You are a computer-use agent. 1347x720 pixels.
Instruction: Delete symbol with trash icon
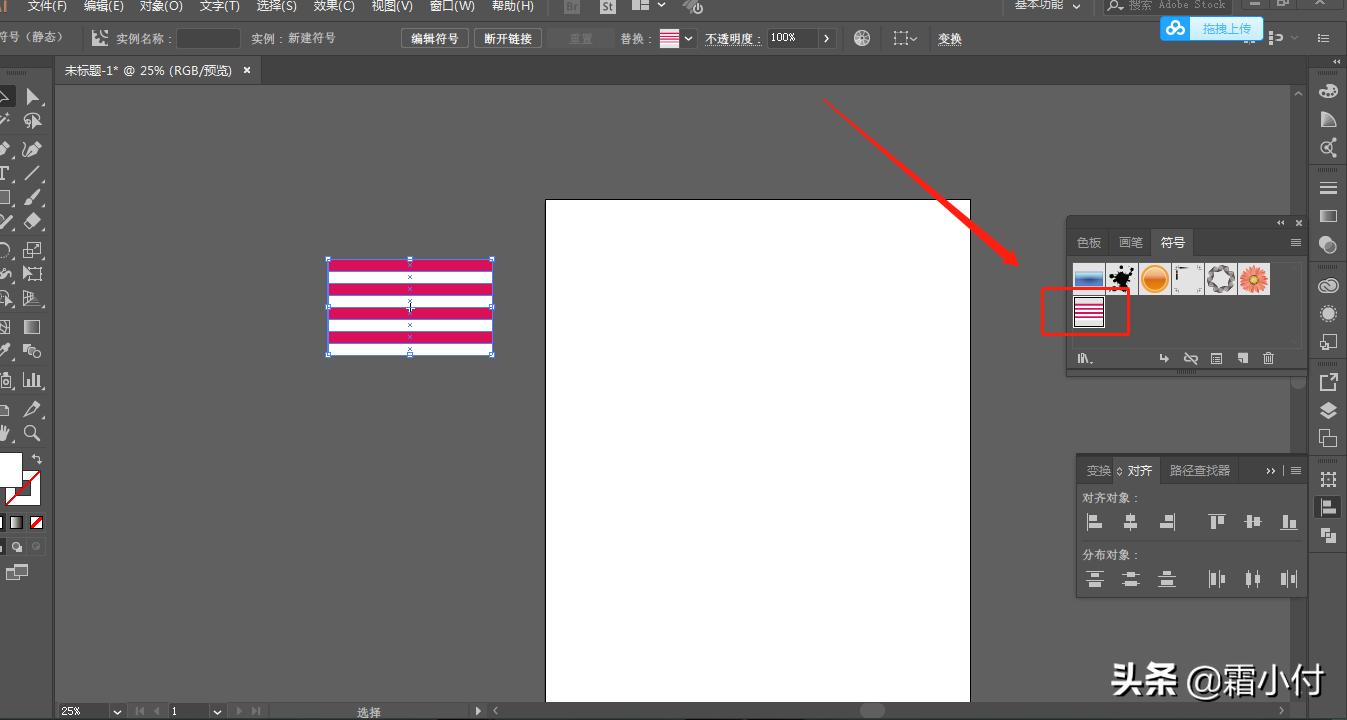click(1268, 358)
